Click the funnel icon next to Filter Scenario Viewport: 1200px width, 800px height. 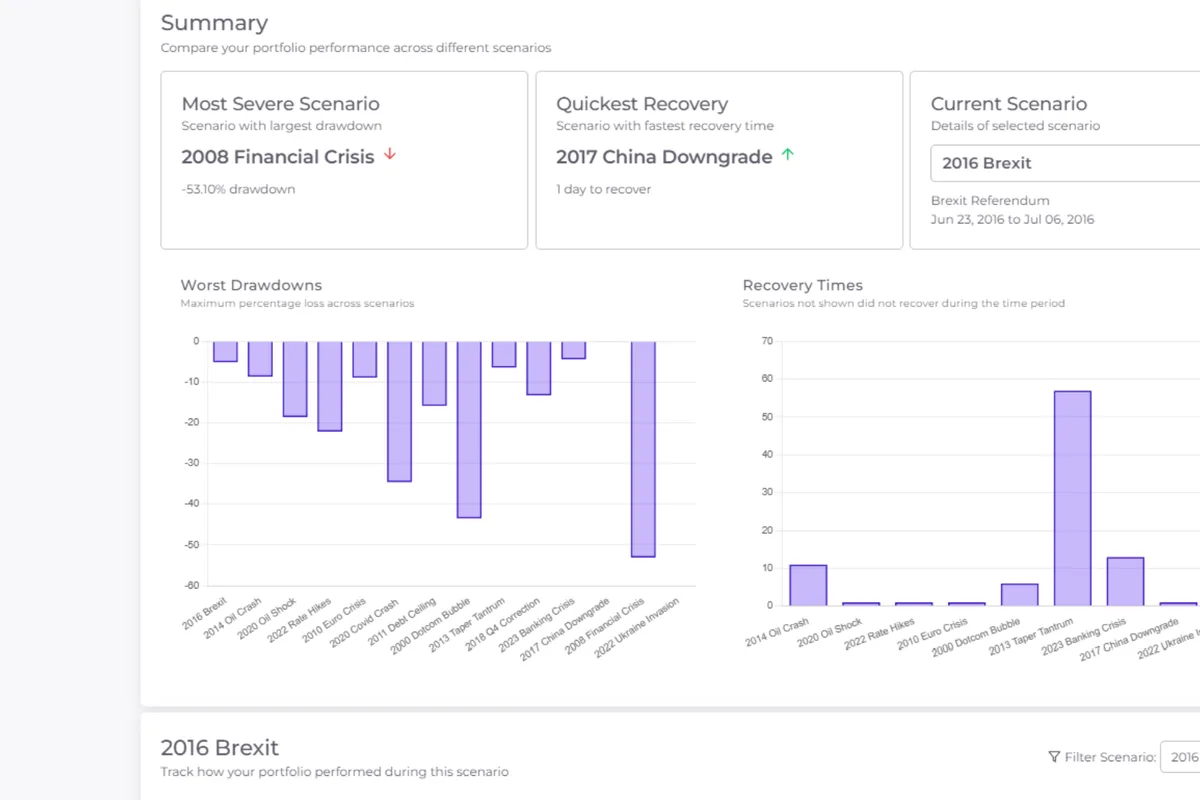coord(1054,757)
